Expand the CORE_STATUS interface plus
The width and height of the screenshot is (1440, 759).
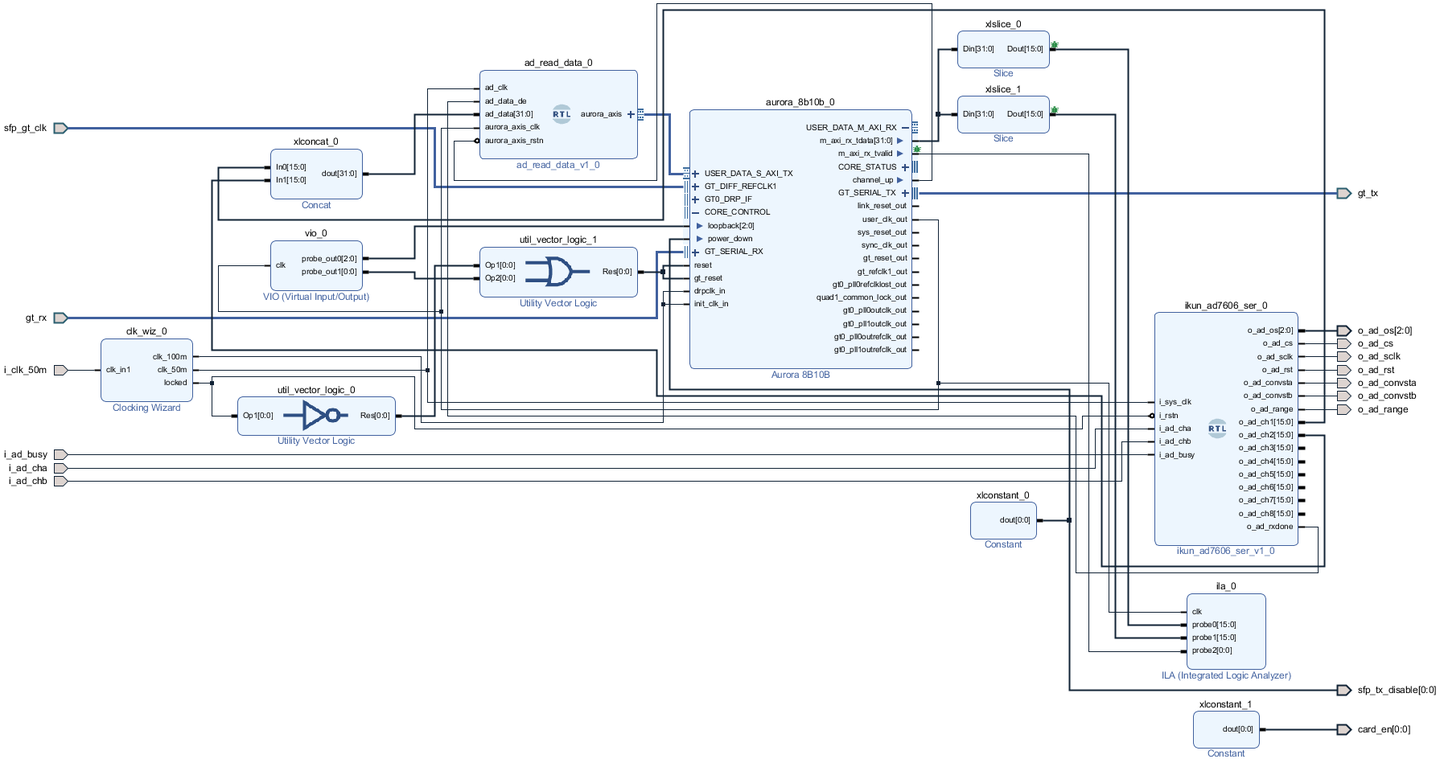(x=905, y=167)
